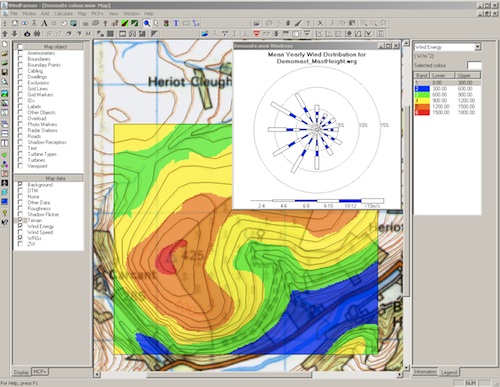Viewport: 500px width, 387px height.
Task: Click the blue magnifier zoom tool
Action: click(147, 23)
